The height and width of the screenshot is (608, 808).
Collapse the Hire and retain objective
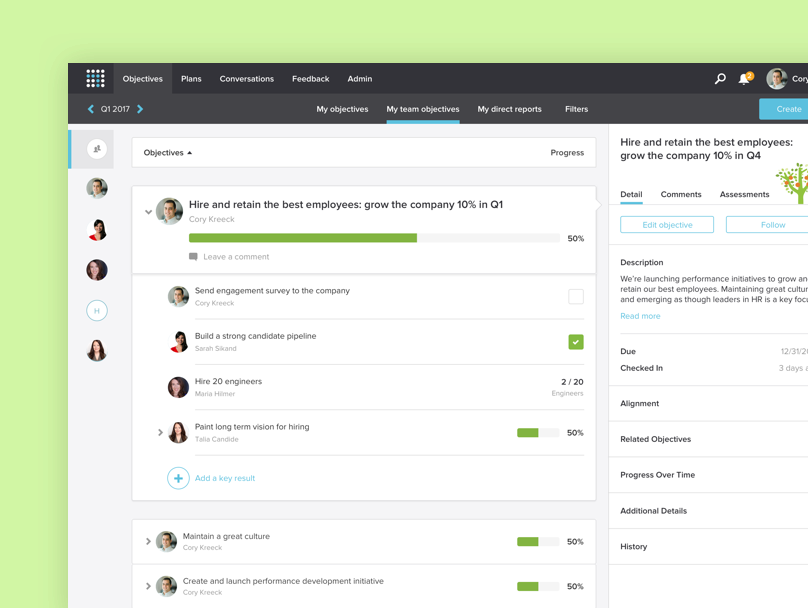[148, 212]
